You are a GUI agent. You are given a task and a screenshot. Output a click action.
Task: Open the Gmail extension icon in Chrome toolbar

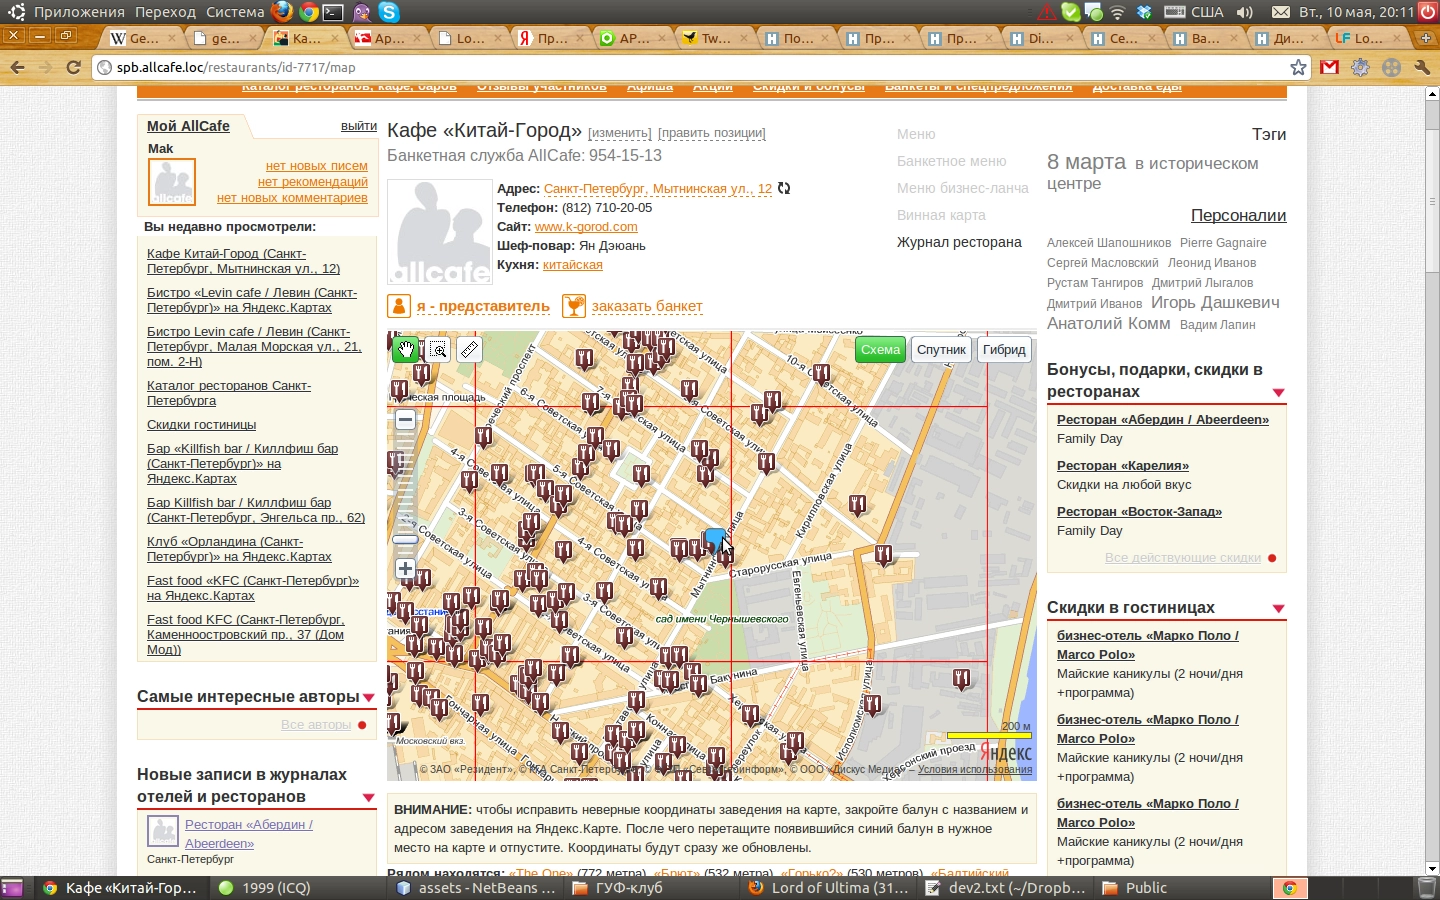[1329, 67]
